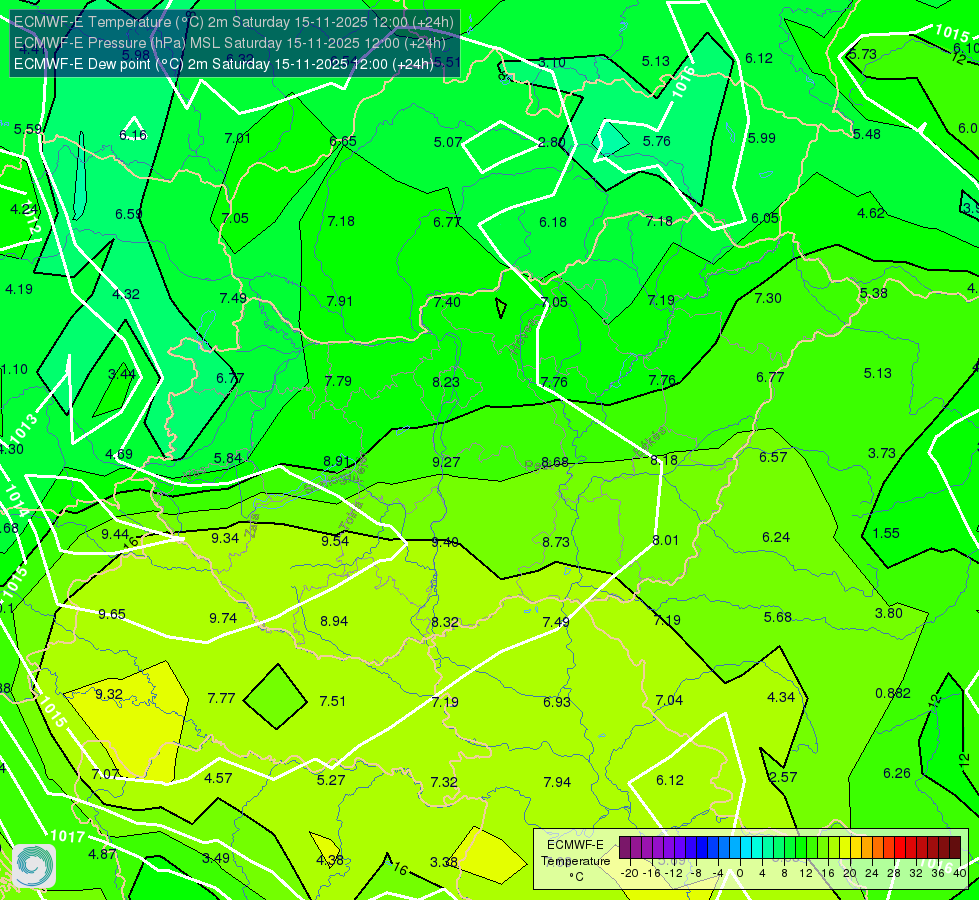Click the dew point value 5.07
Screen dimensions: 979x900
(448, 142)
